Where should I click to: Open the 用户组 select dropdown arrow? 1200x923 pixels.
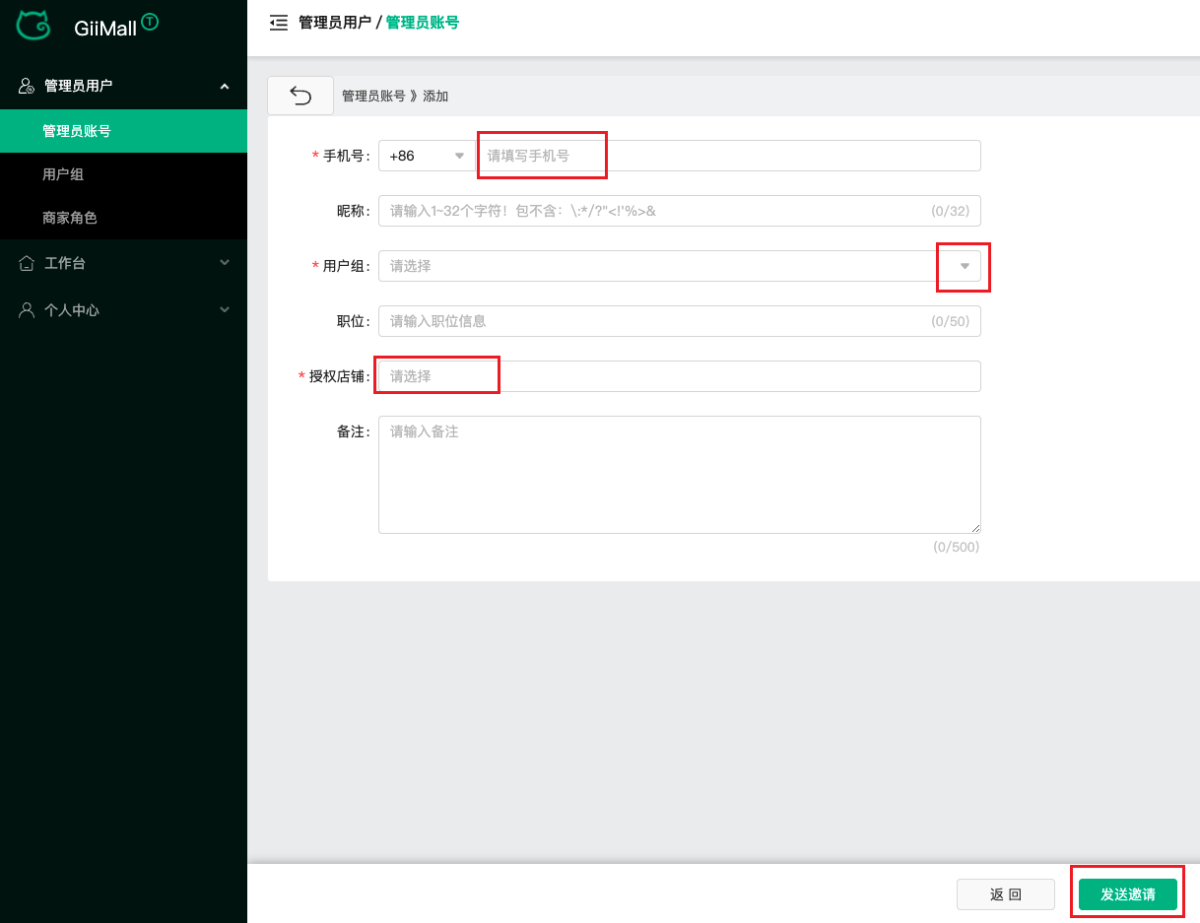[964, 266]
